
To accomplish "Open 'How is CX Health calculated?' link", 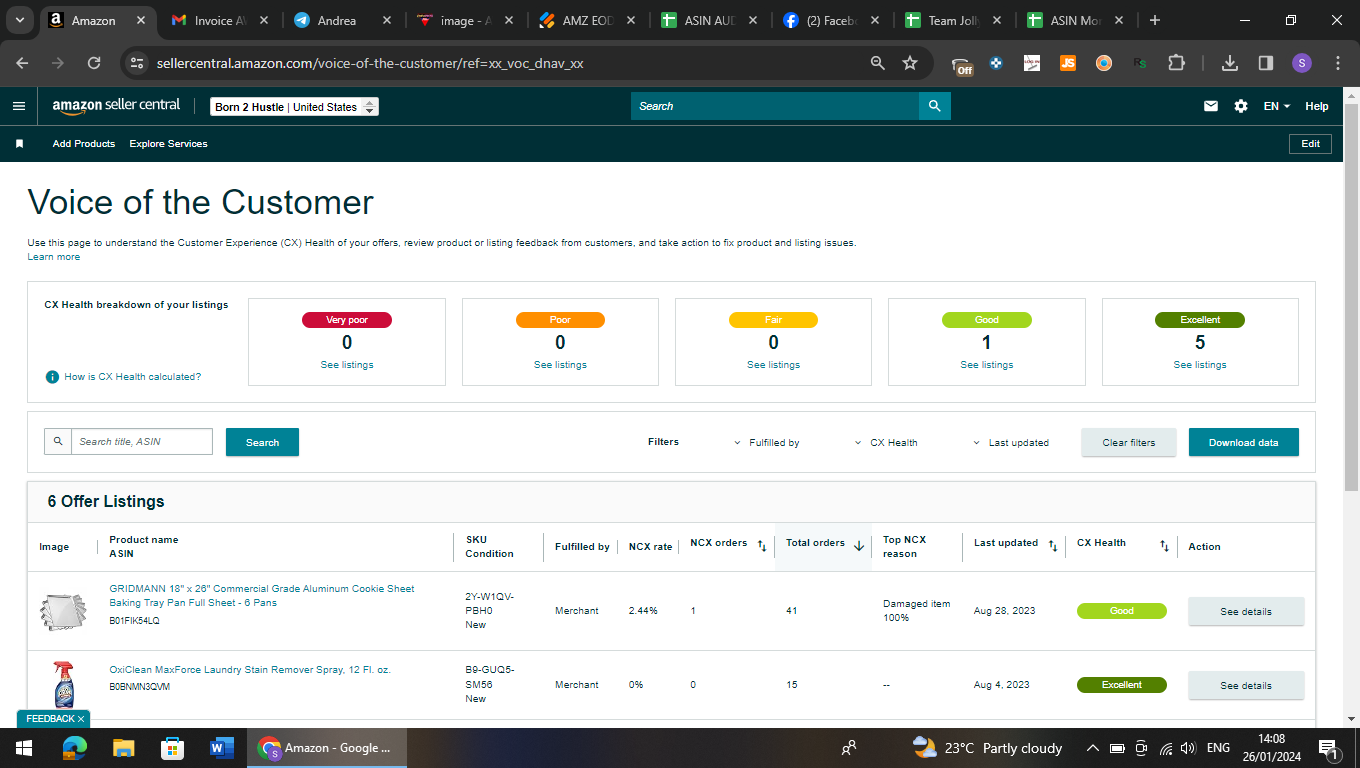I will pos(133,377).
